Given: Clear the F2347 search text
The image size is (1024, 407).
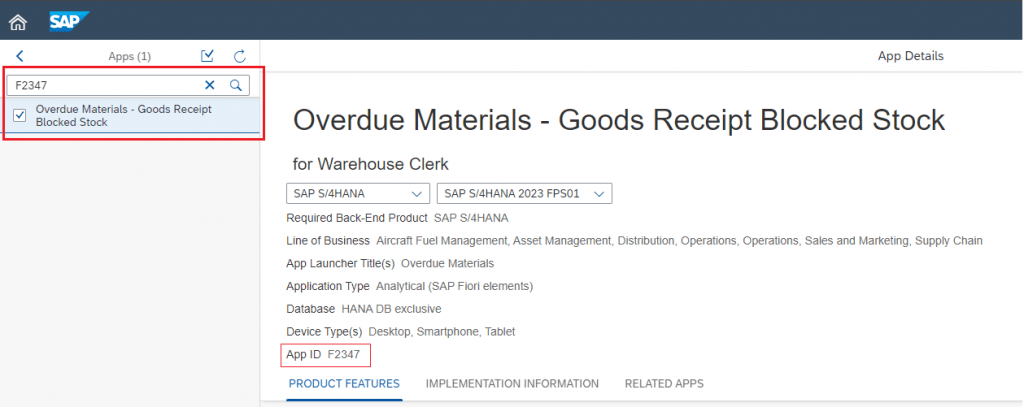Looking at the screenshot, I should click(210, 85).
